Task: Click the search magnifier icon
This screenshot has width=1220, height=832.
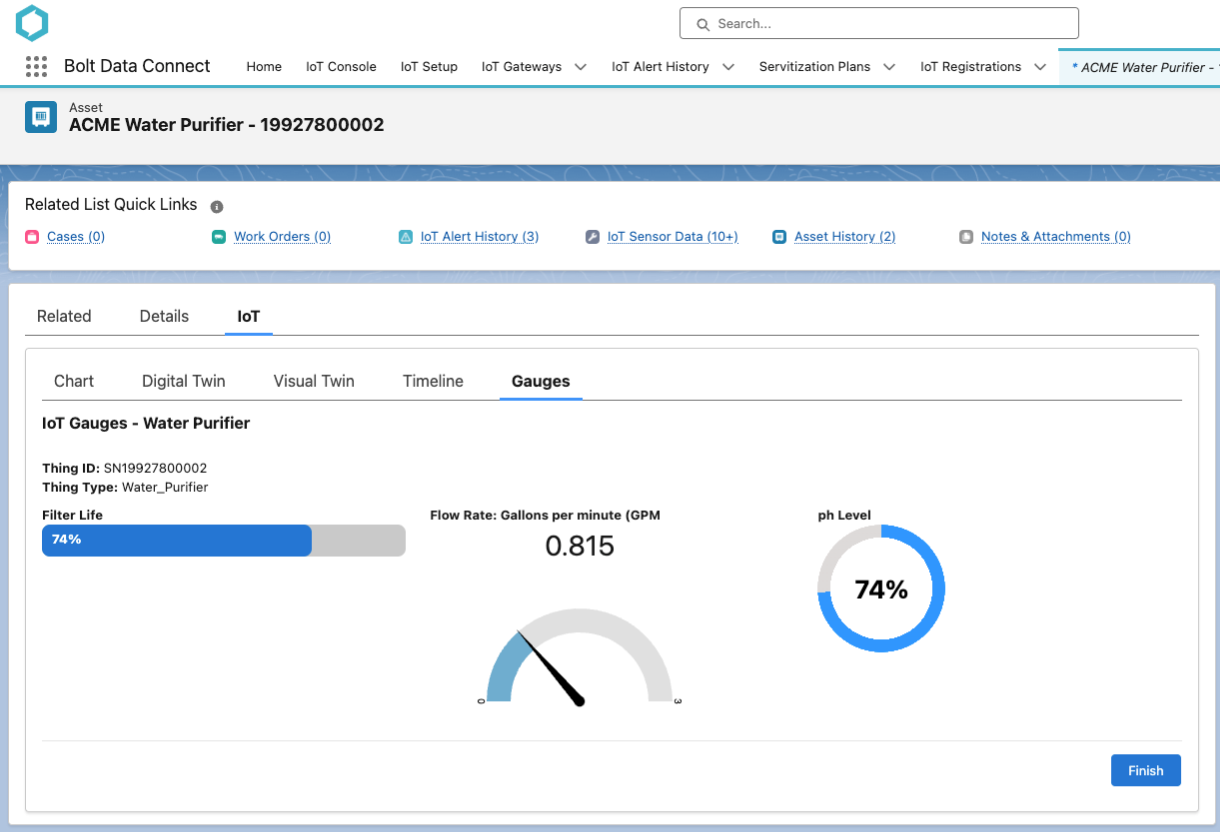Action: tap(703, 24)
